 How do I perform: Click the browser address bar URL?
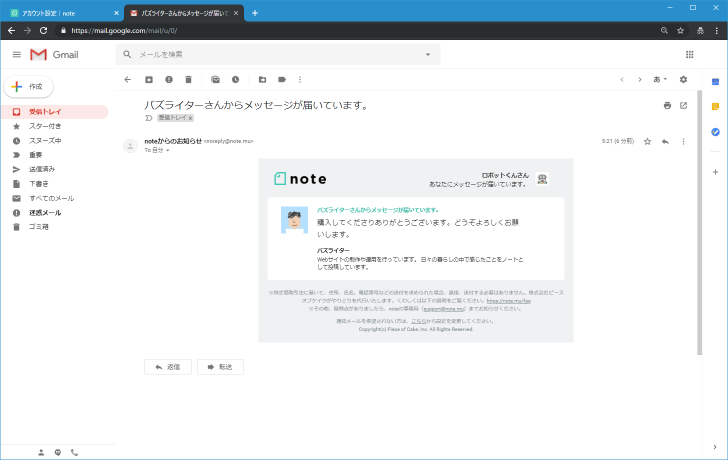click(x=124, y=31)
